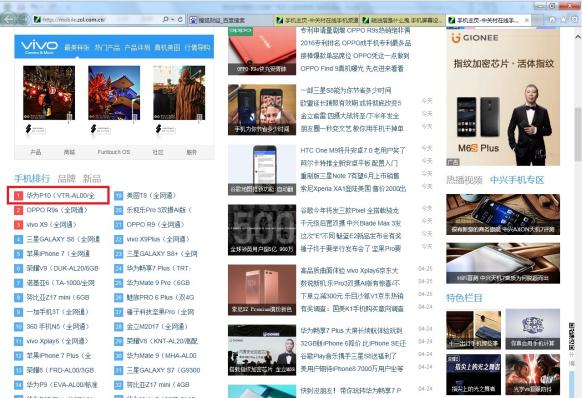Close the active 手机主页 tab
582x398 pixels.
click(526, 20)
